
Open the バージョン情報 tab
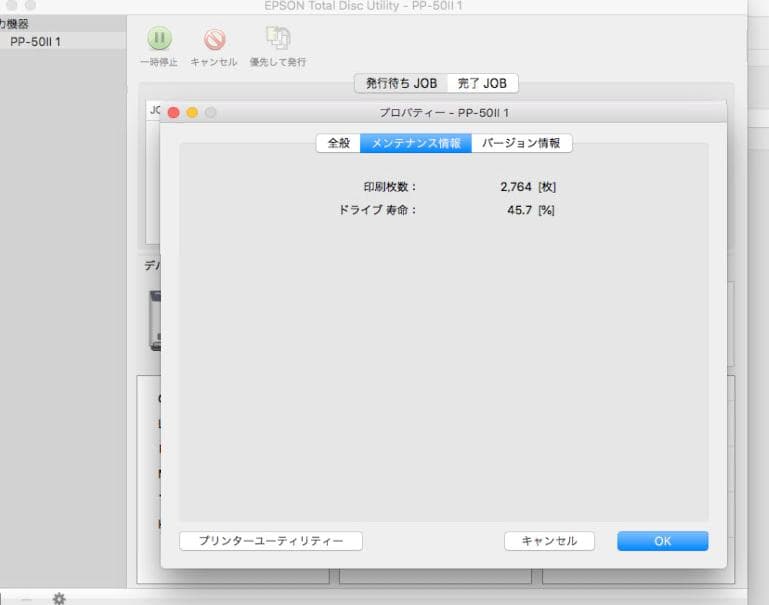coord(521,143)
